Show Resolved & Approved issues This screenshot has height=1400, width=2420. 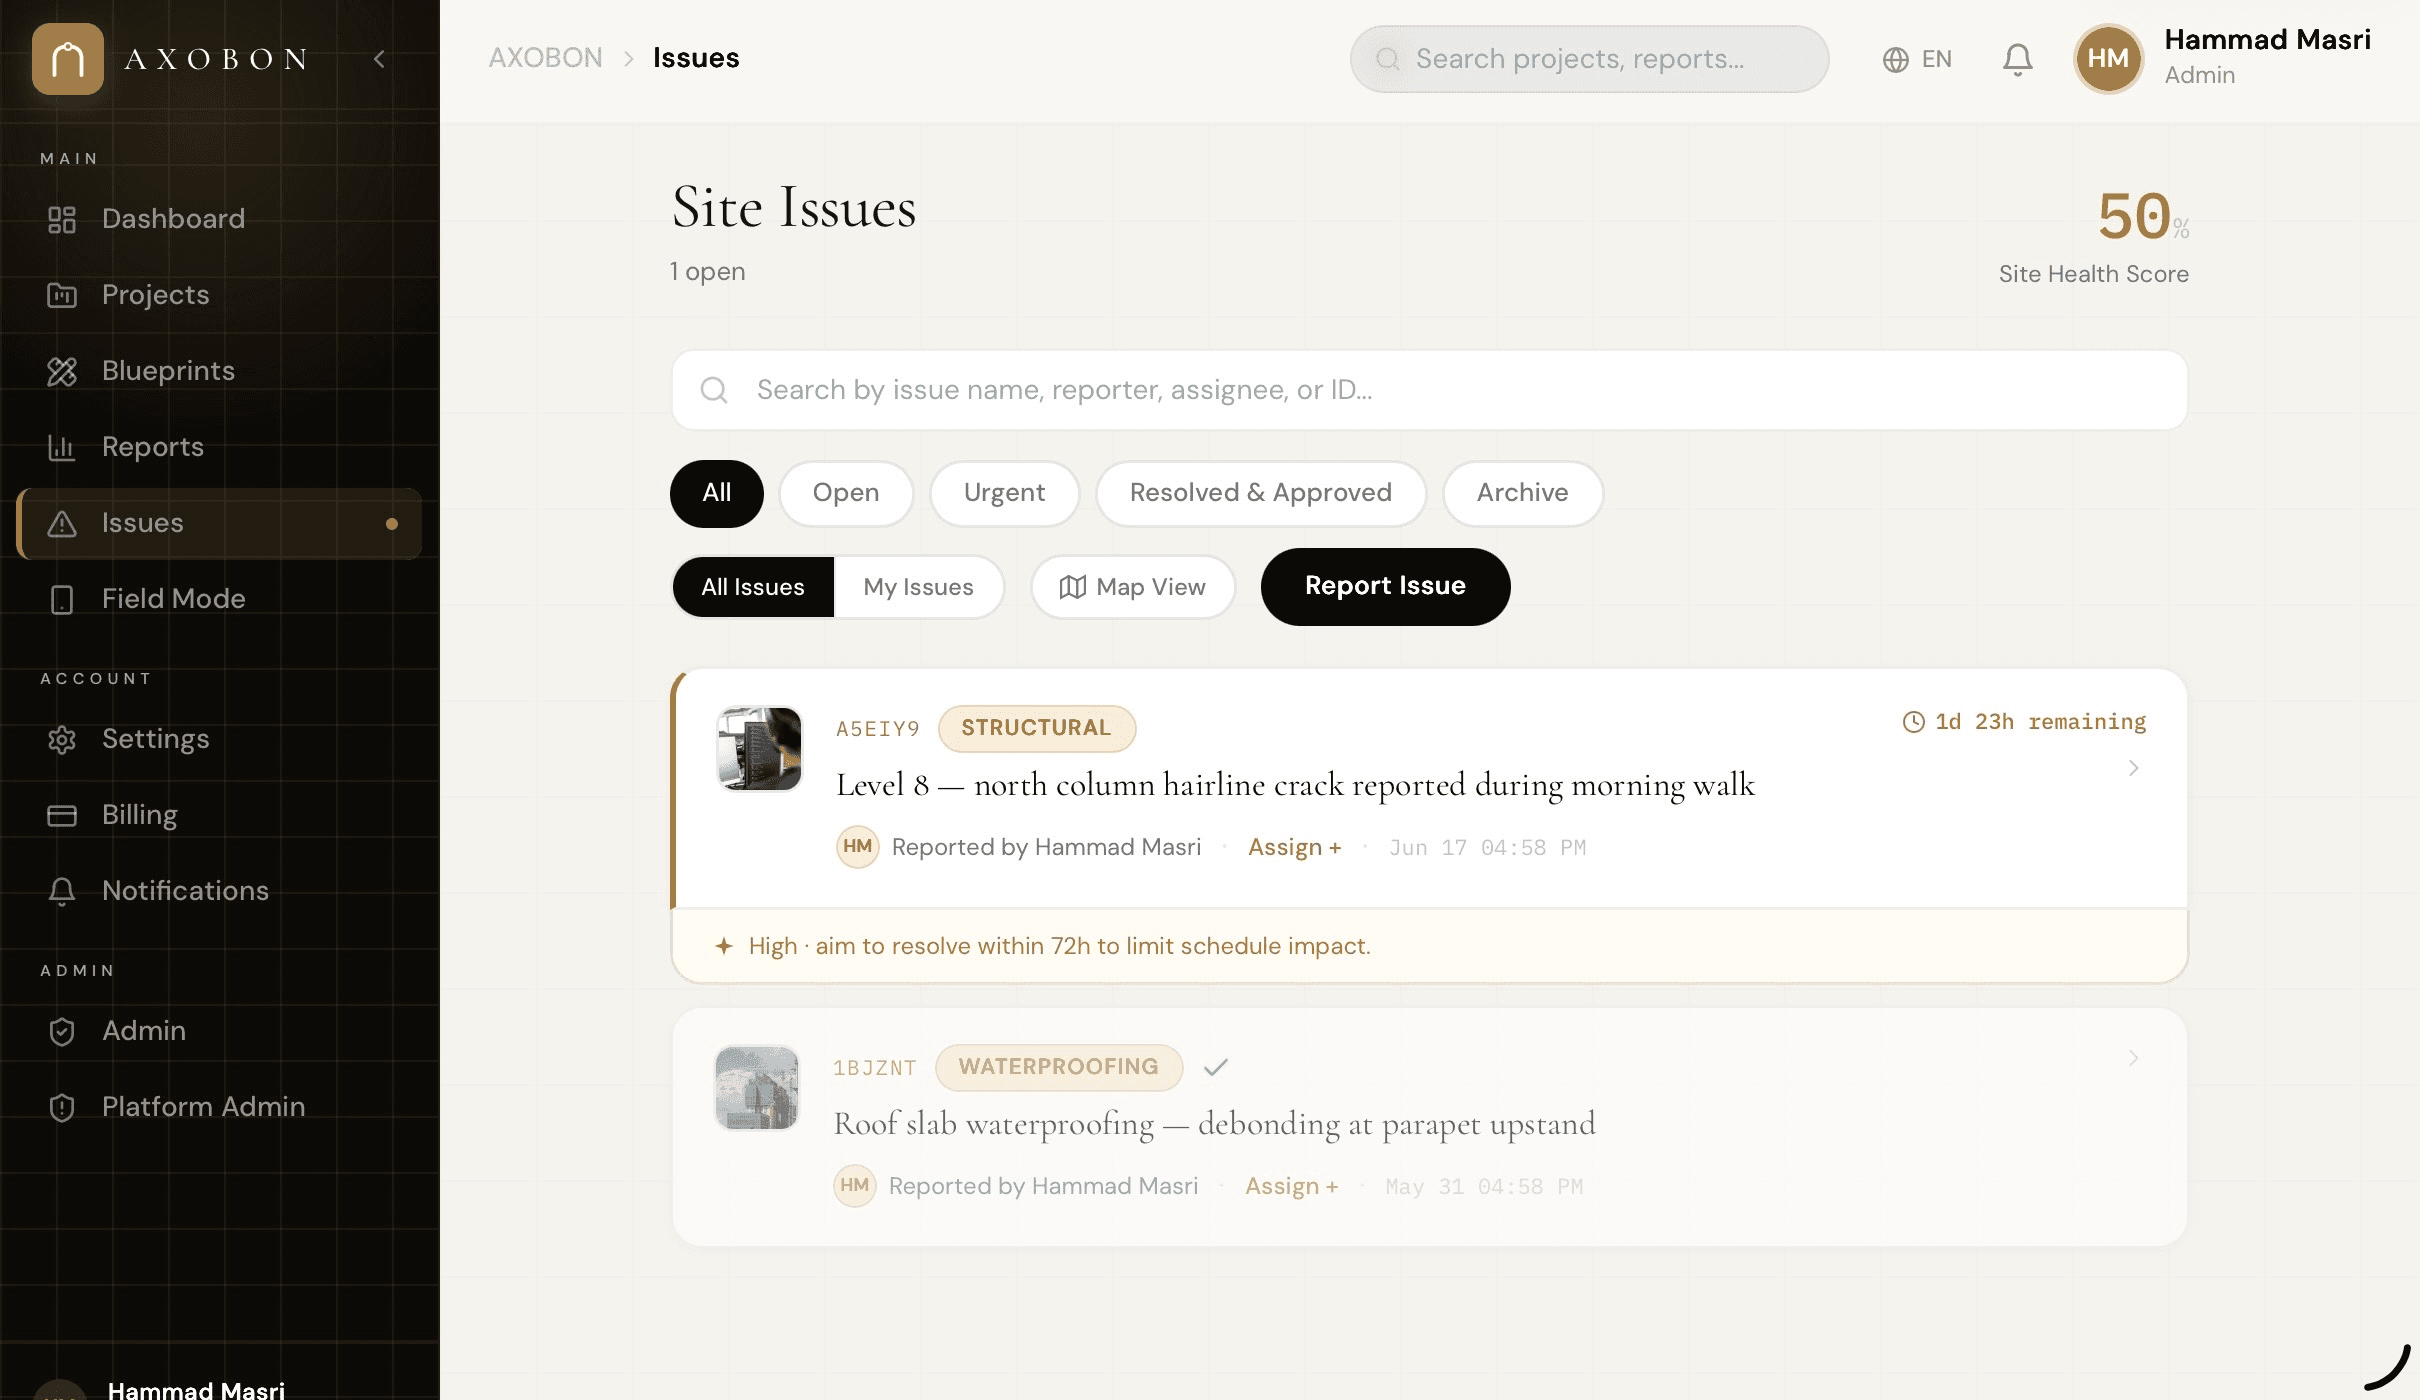(x=1260, y=493)
